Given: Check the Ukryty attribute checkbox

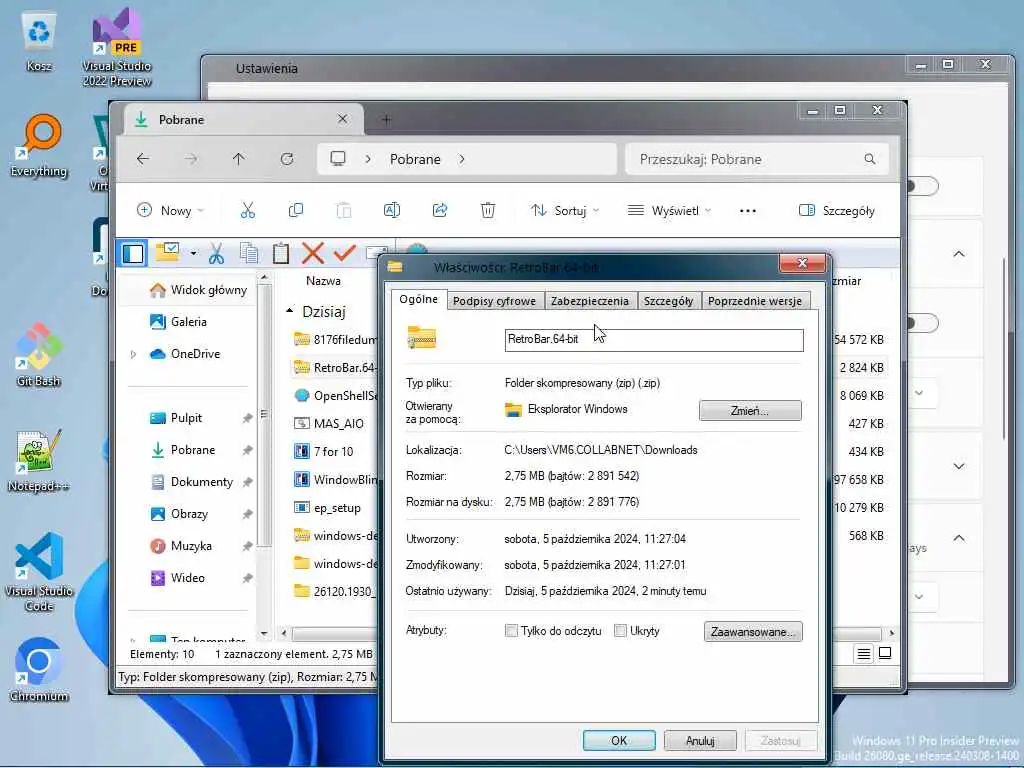Looking at the screenshot, I should pyautogui.click(x=620, y=631).
